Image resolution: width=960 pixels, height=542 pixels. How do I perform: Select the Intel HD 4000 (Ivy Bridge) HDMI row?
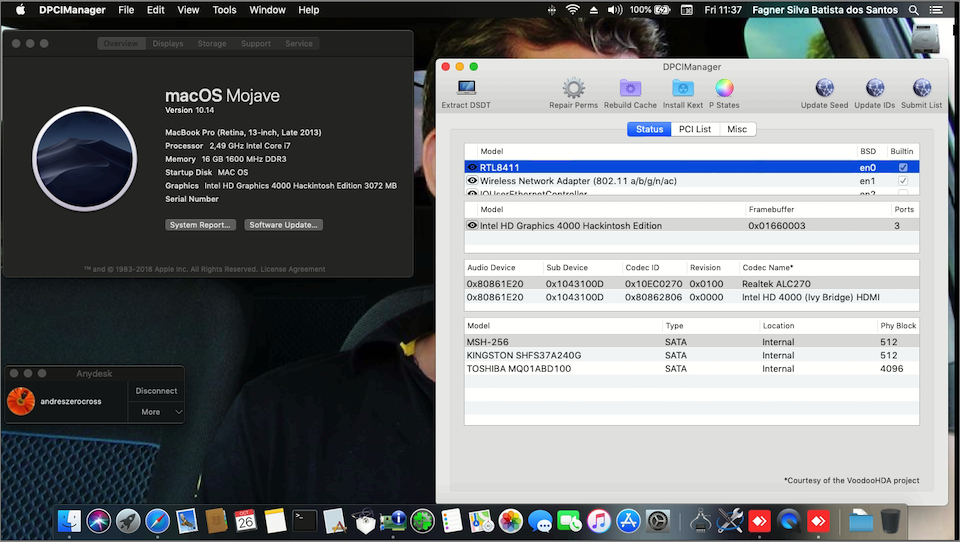[x=692, y=297]
